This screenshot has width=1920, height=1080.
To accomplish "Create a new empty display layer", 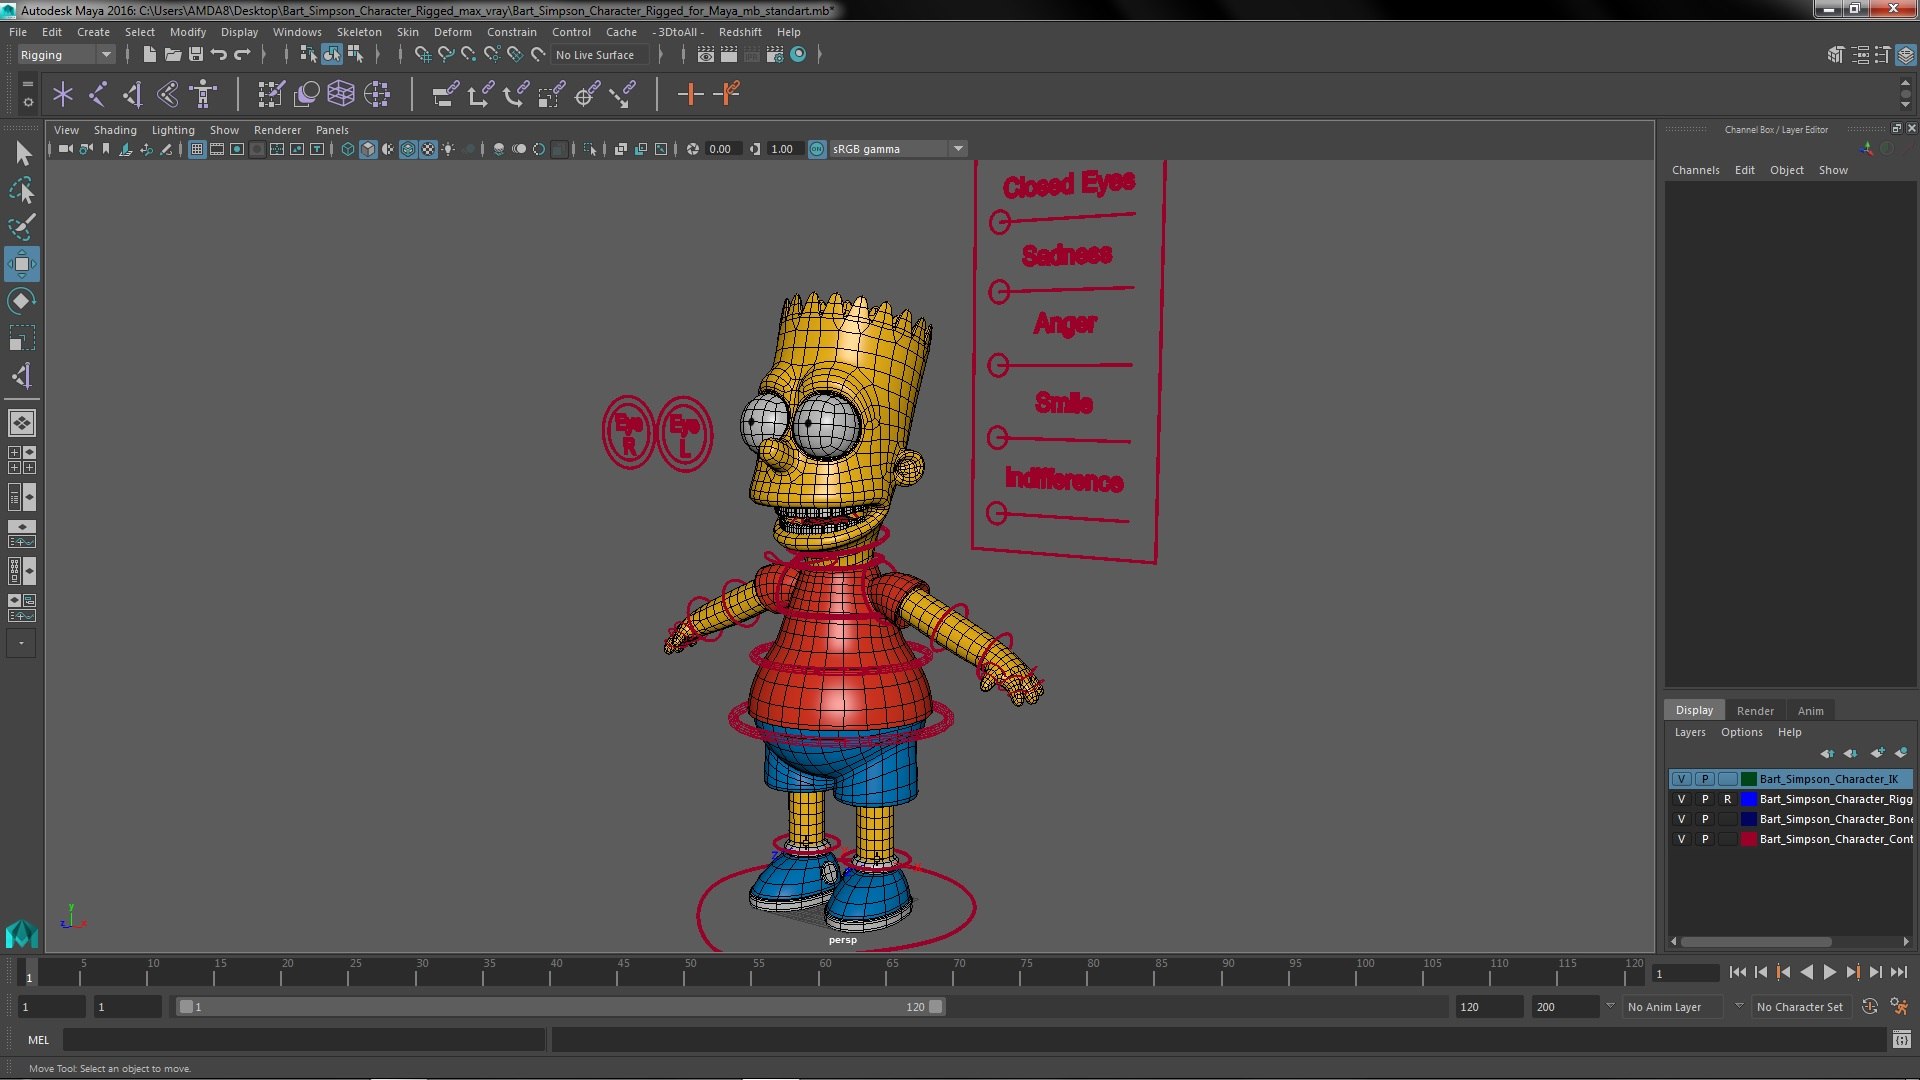I will pos(1877,753).
